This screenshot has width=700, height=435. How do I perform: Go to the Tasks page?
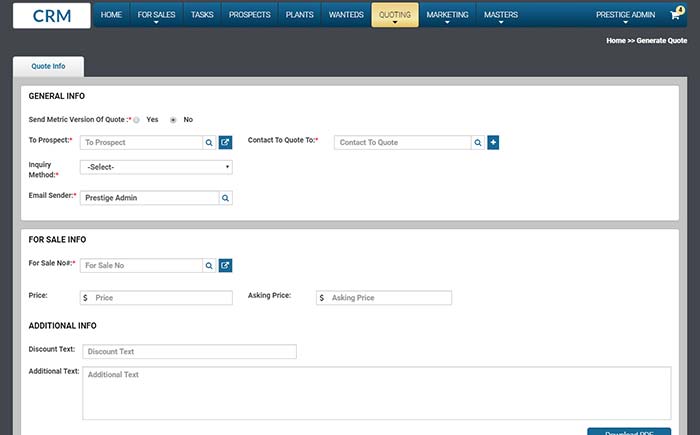202,16
